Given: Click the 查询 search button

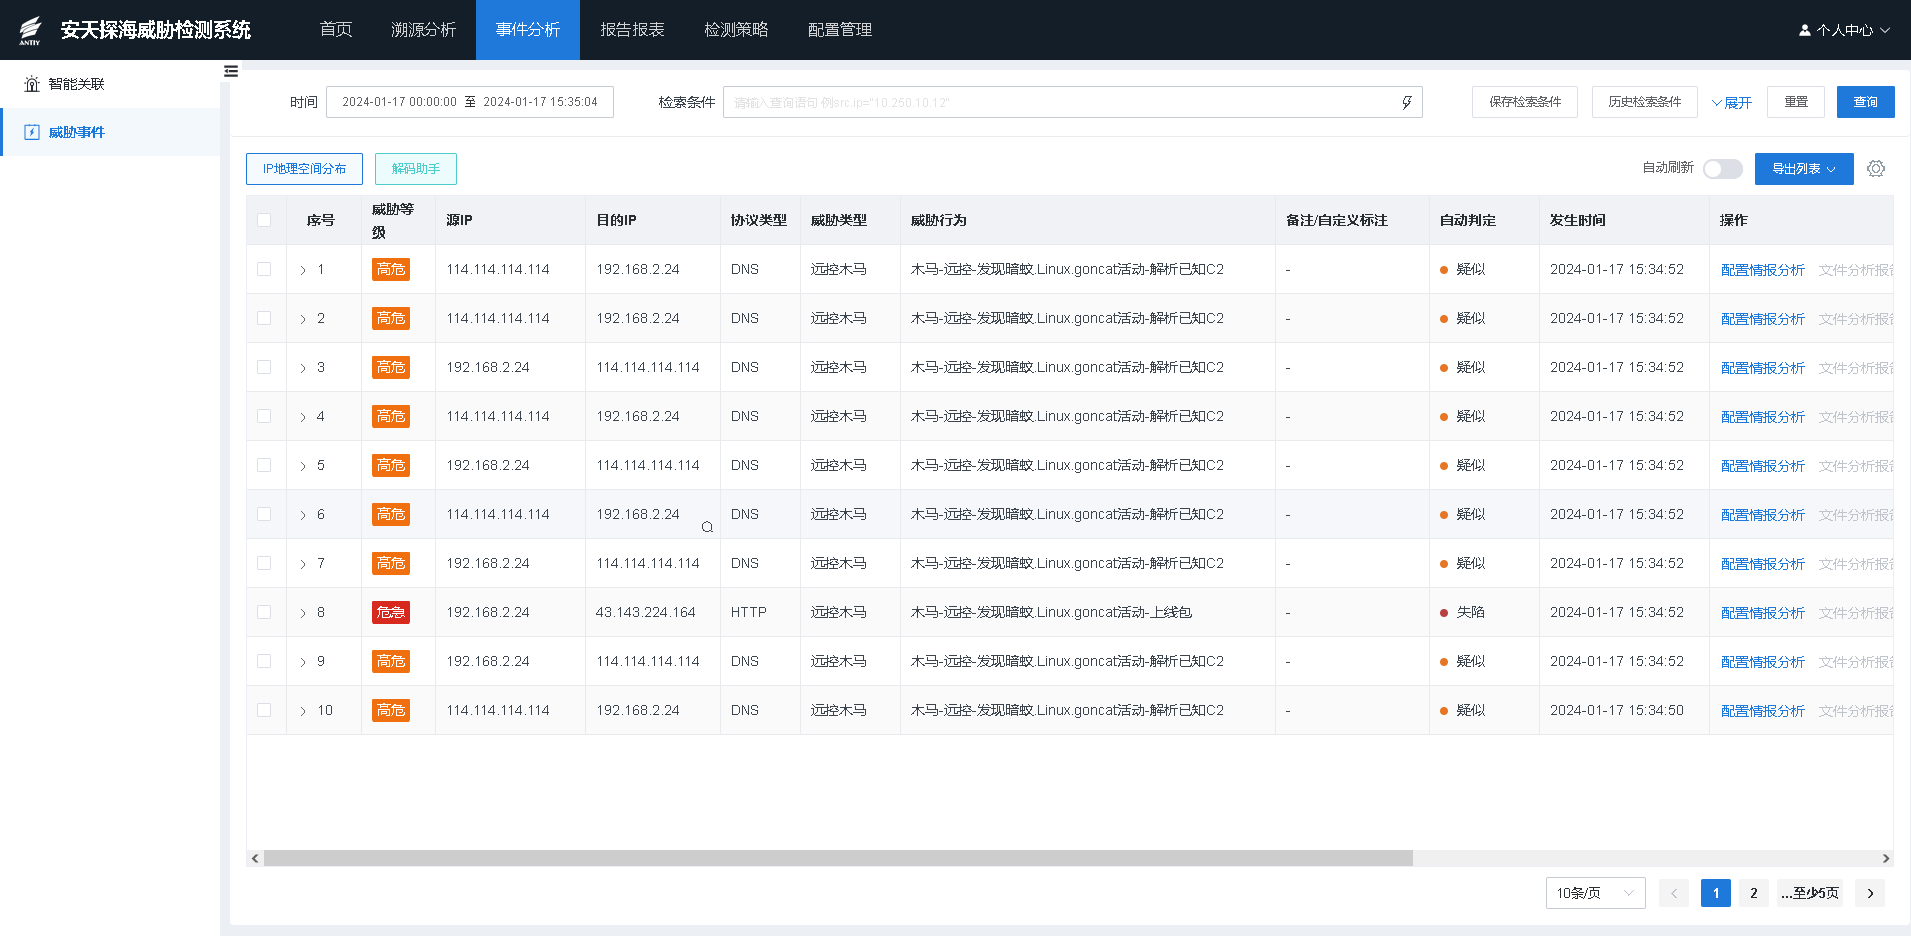Looking at the screenshot, I should click(x=1865, y=102).
